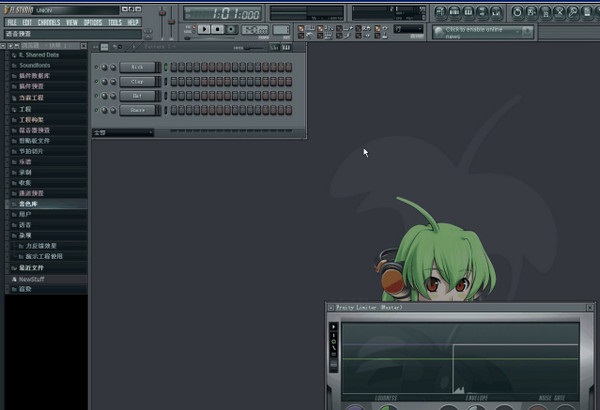Toggle the Kick channel mute LED

click(97, 67)
